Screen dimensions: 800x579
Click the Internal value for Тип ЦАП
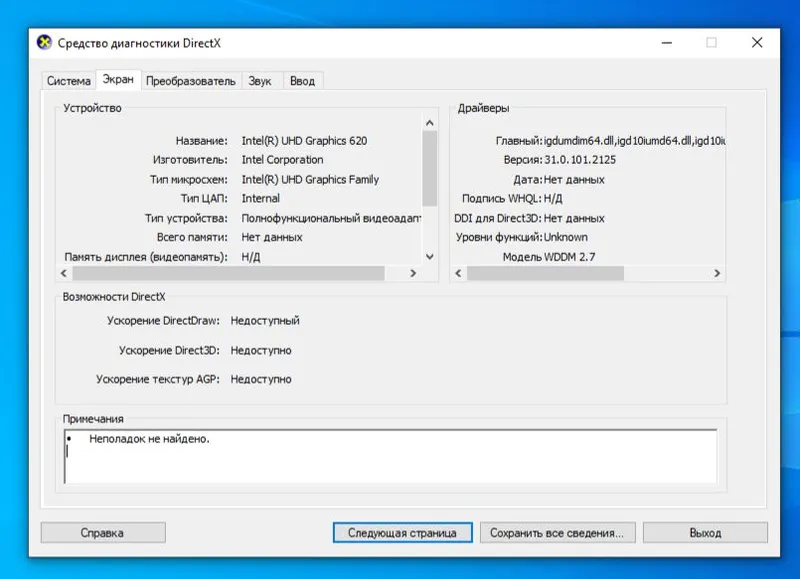(260, 198)
